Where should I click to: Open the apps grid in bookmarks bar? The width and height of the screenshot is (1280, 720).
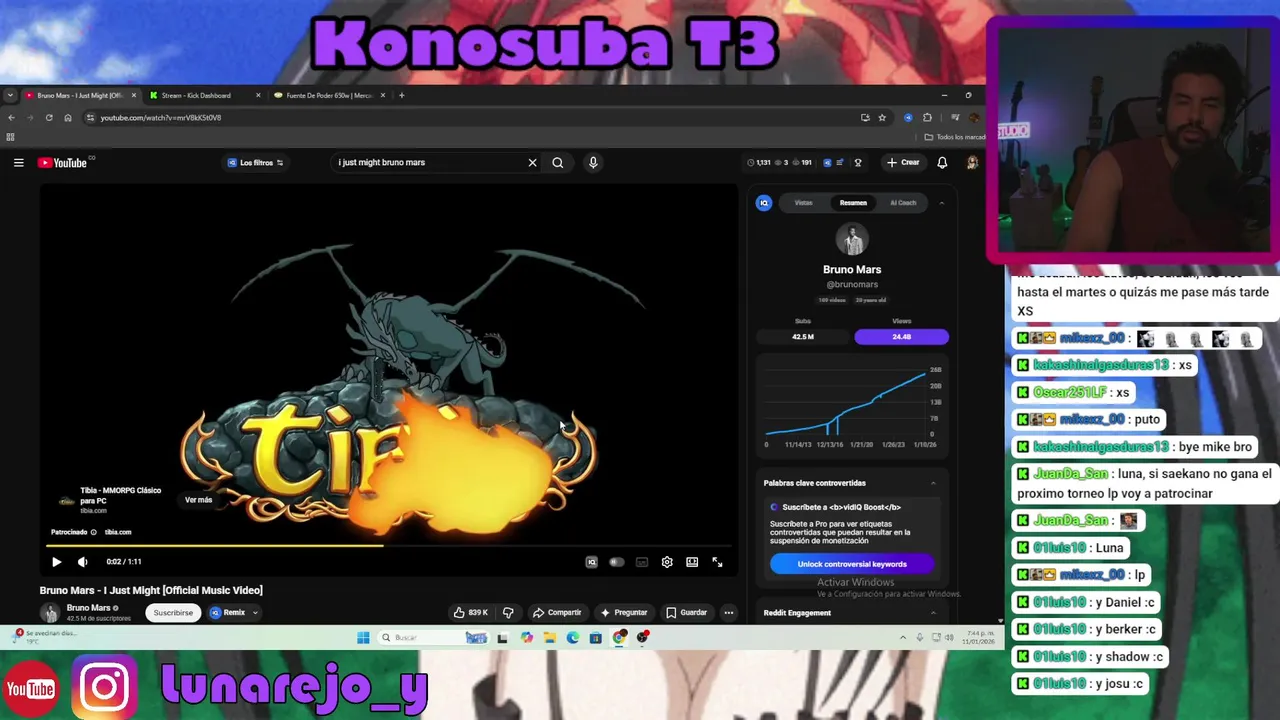point(10,137)
